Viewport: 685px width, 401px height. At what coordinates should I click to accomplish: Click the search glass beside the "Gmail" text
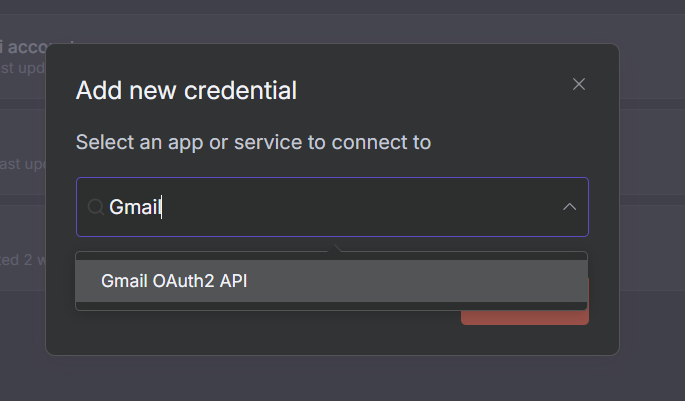point(95,207)
